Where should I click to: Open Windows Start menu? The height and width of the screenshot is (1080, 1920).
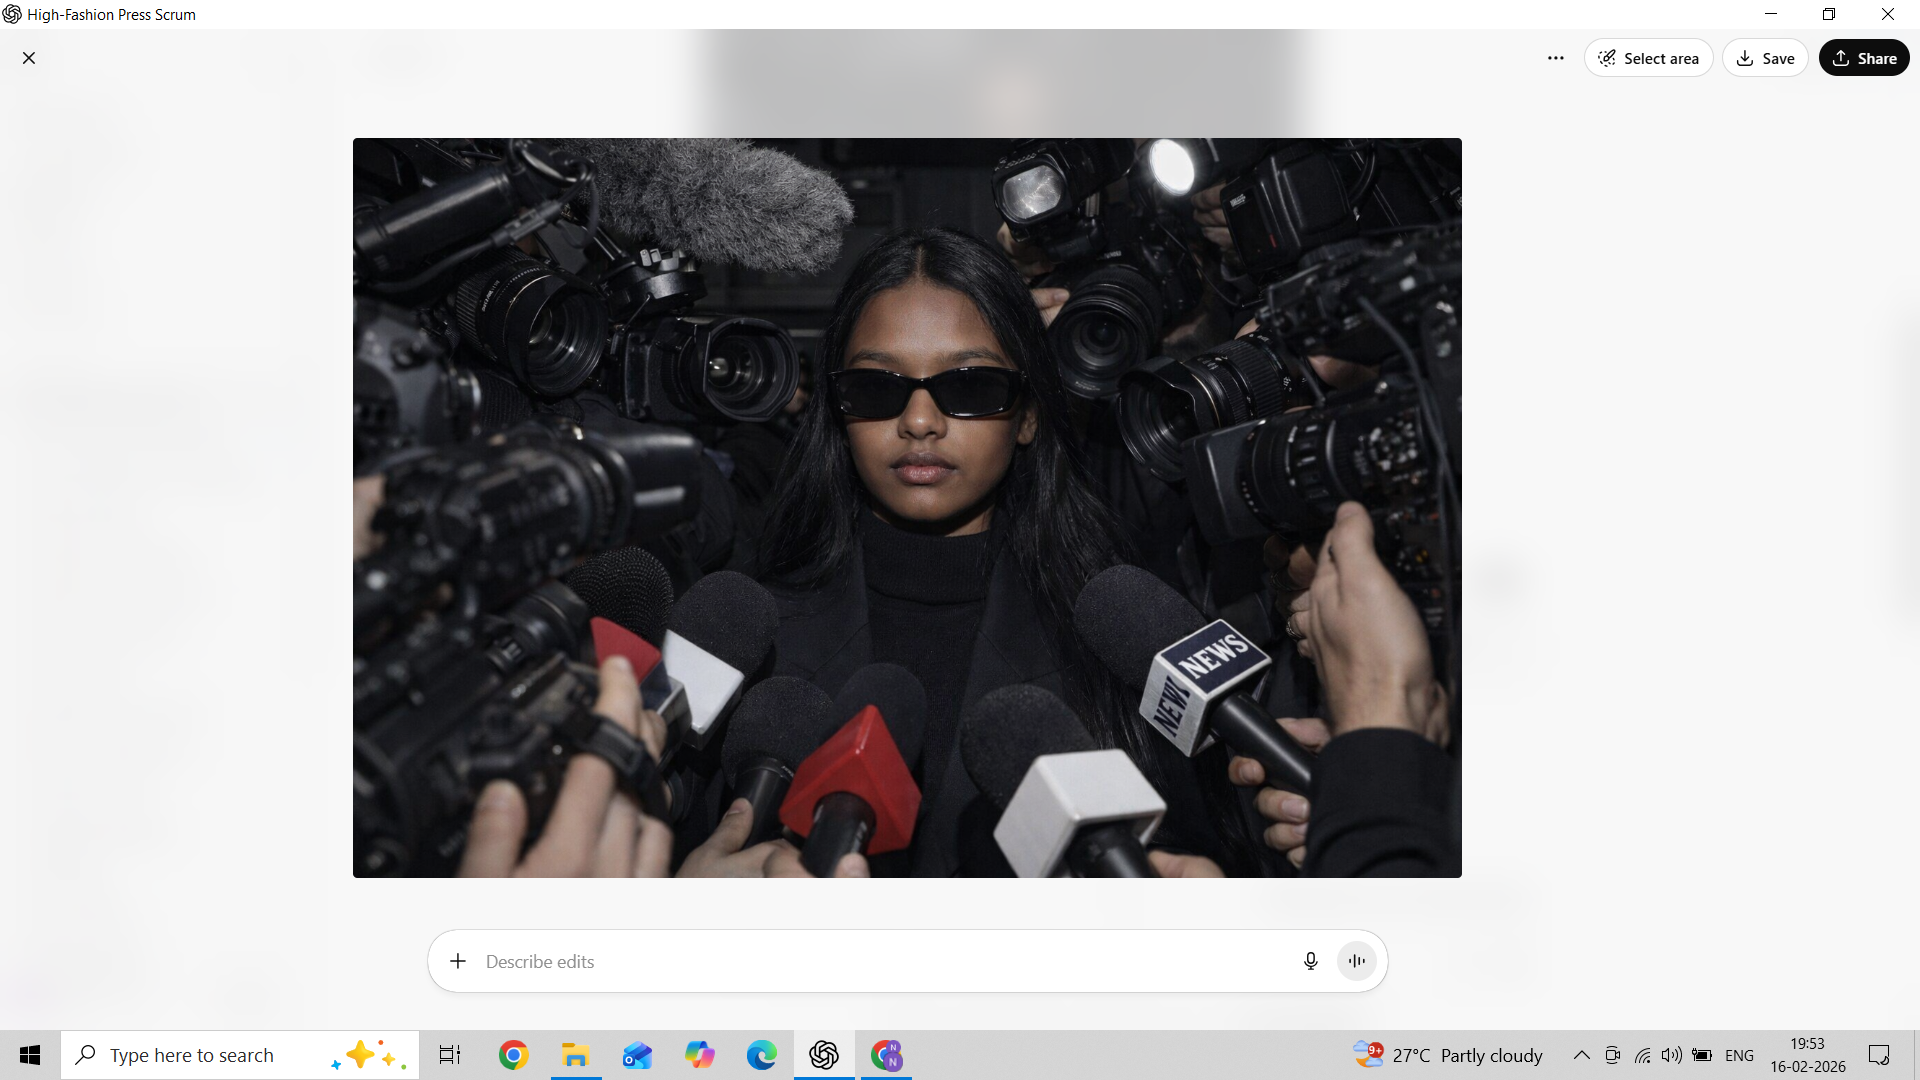pos(30,1055)
